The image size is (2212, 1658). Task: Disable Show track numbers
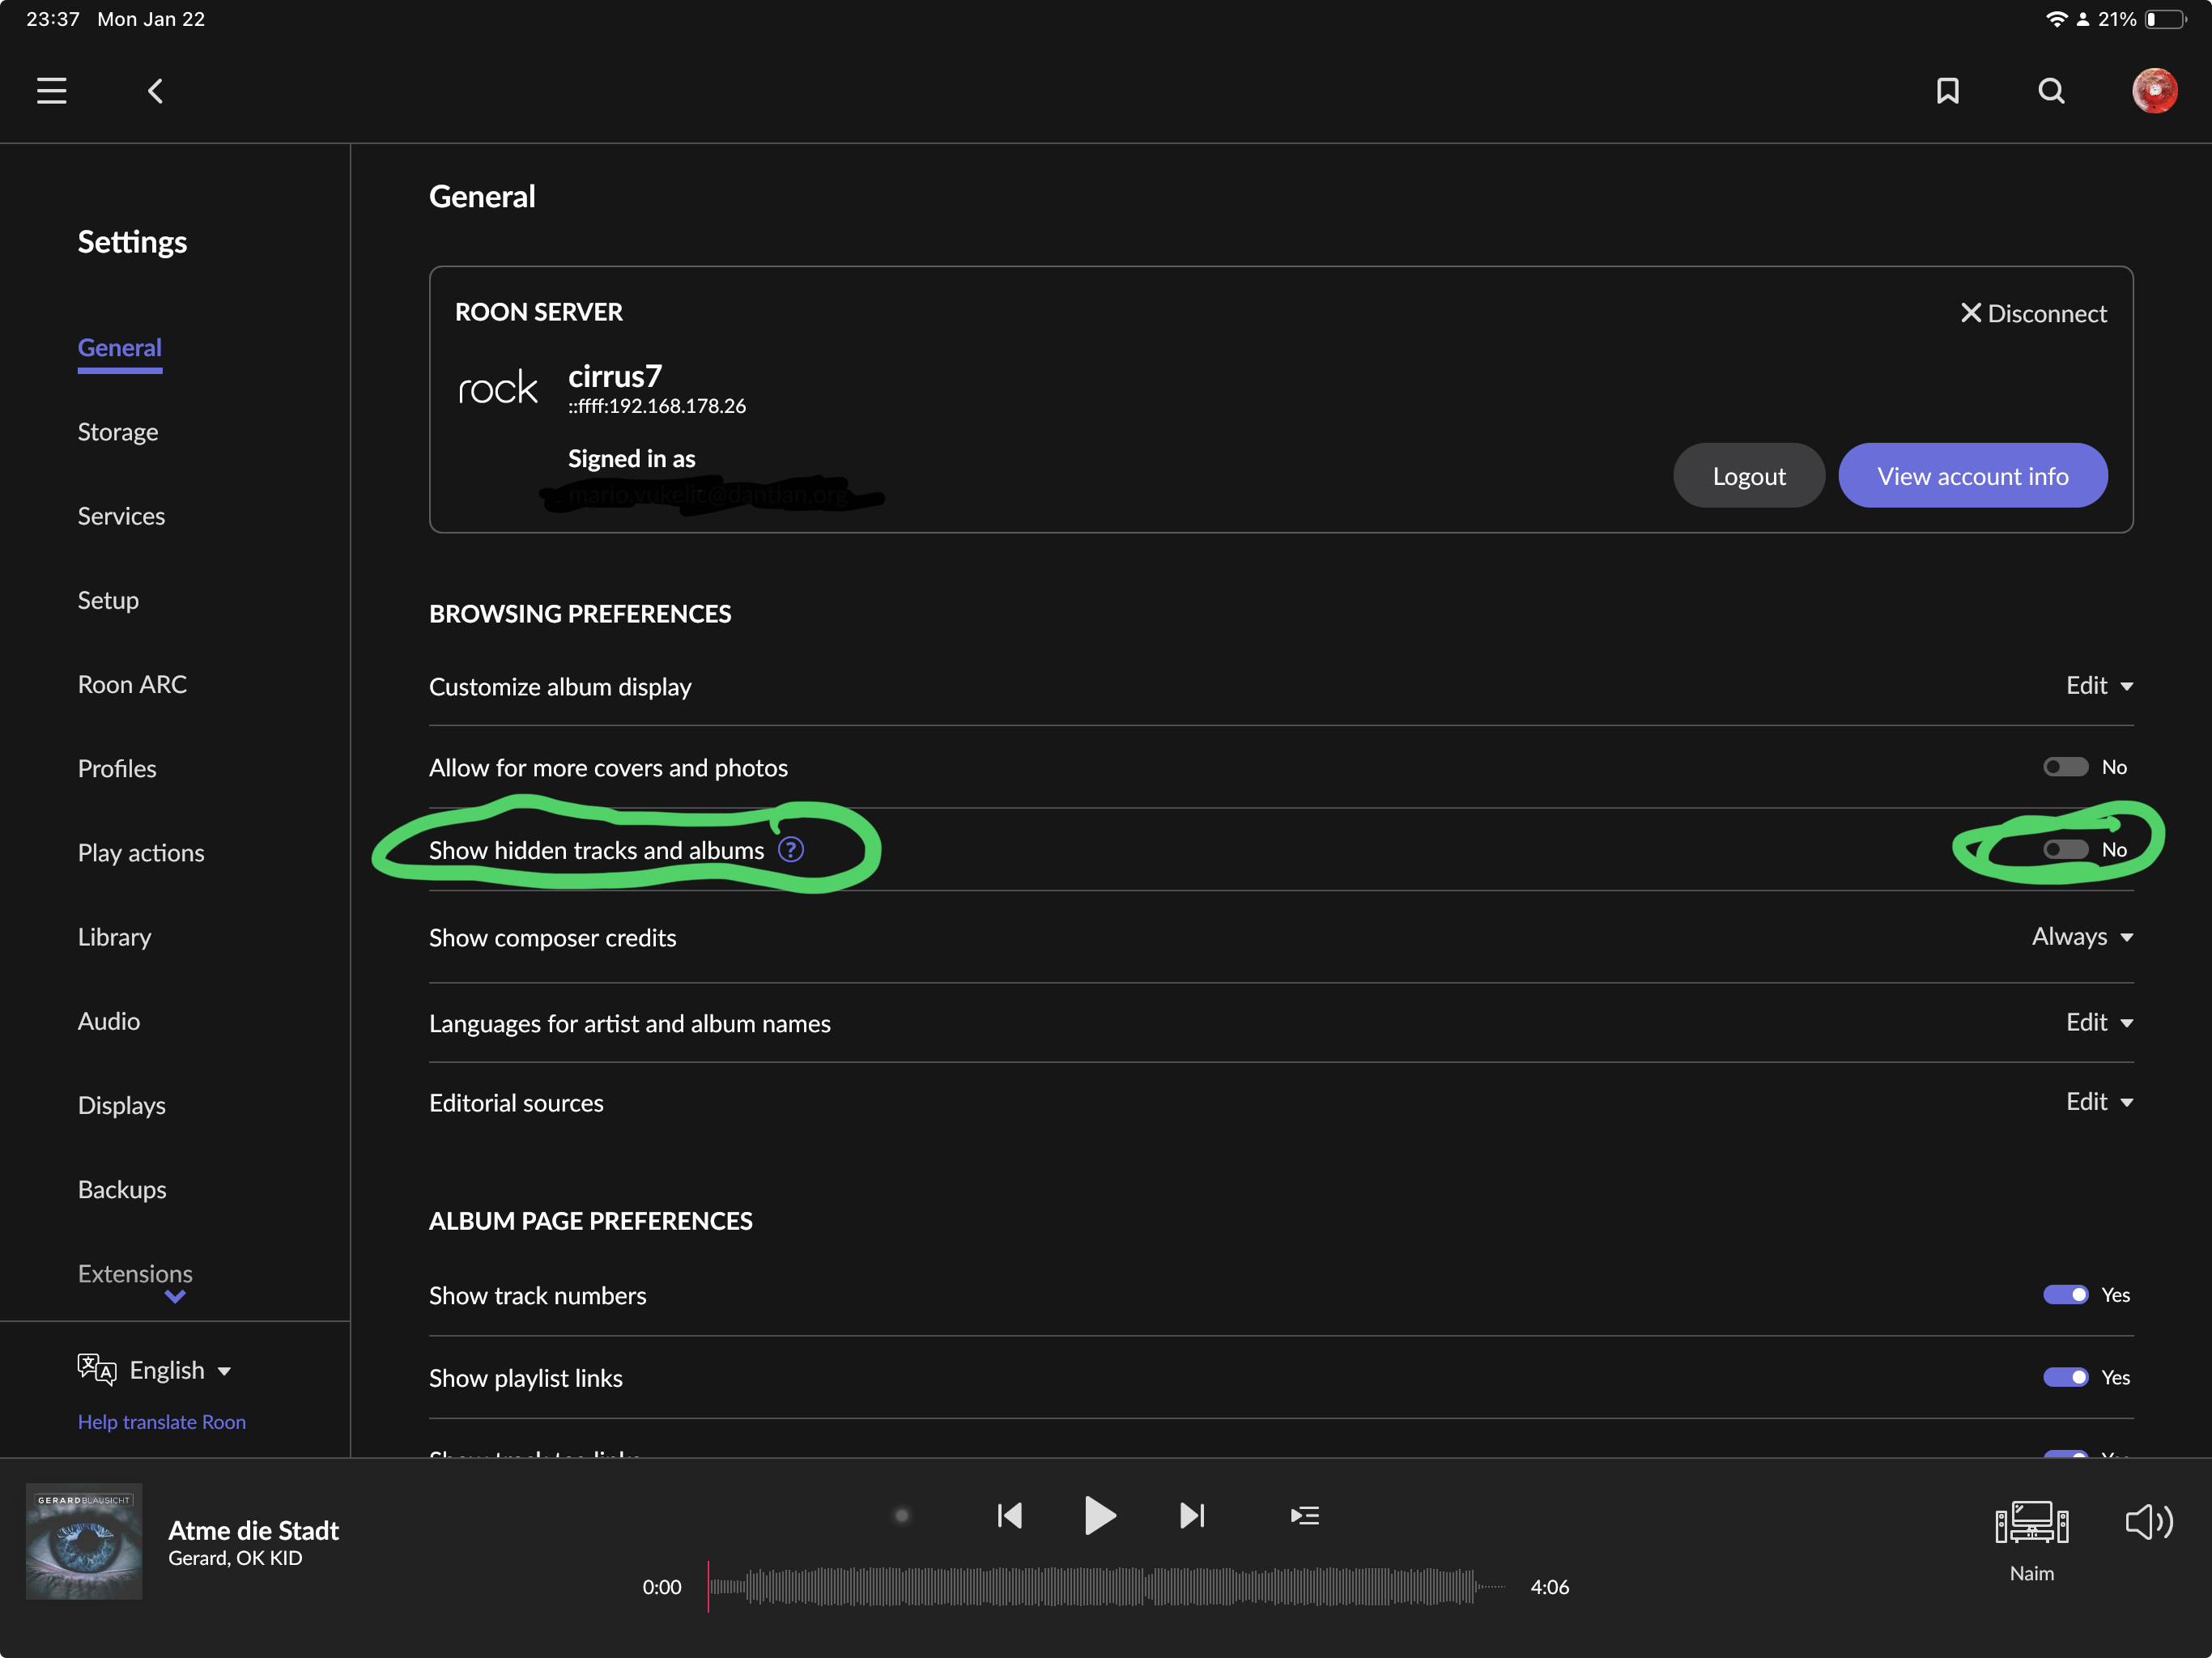(x=2065, y=1294)
